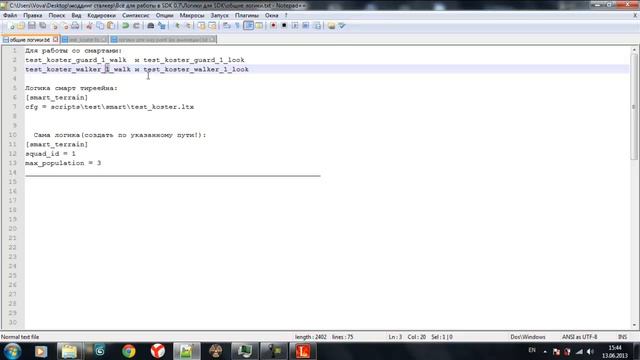Click the text 'Логика смарт тиррейна:'

tap(71, 88)
